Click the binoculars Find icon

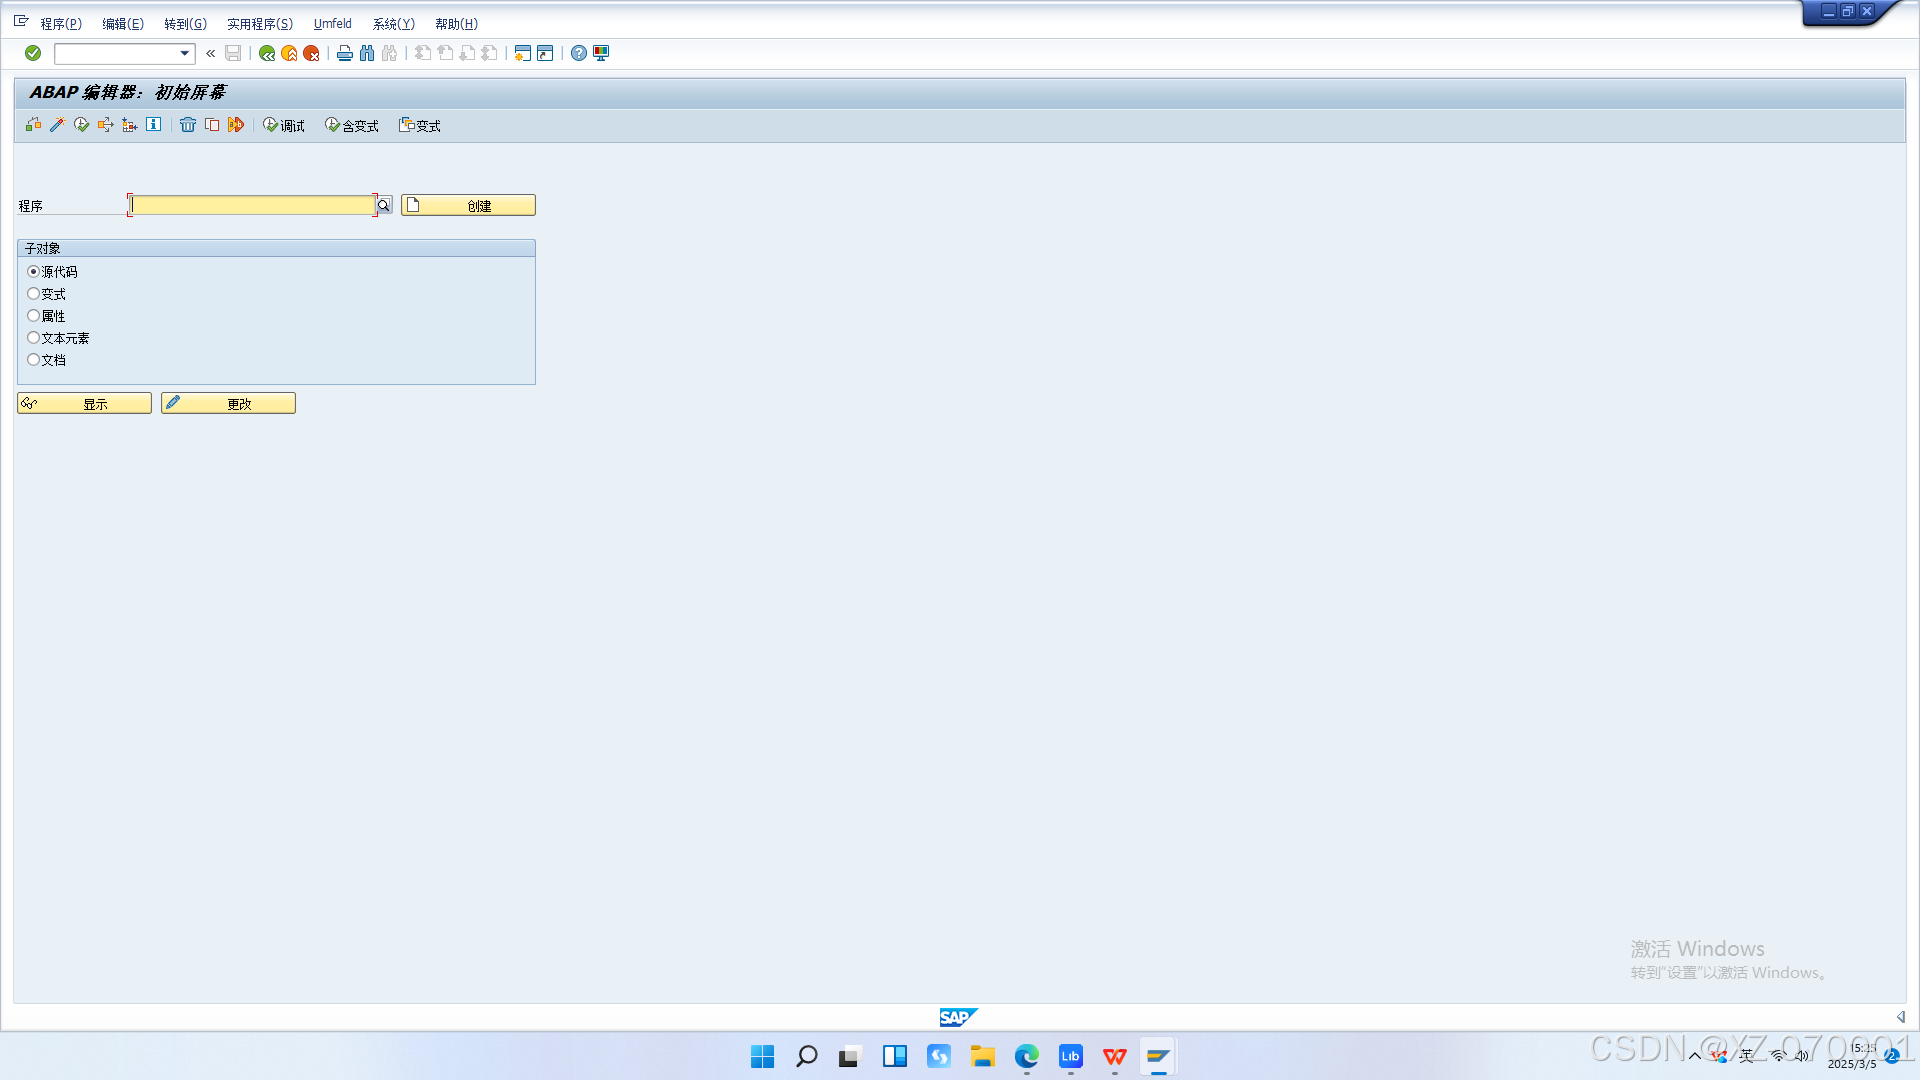(x=367, y=53)
